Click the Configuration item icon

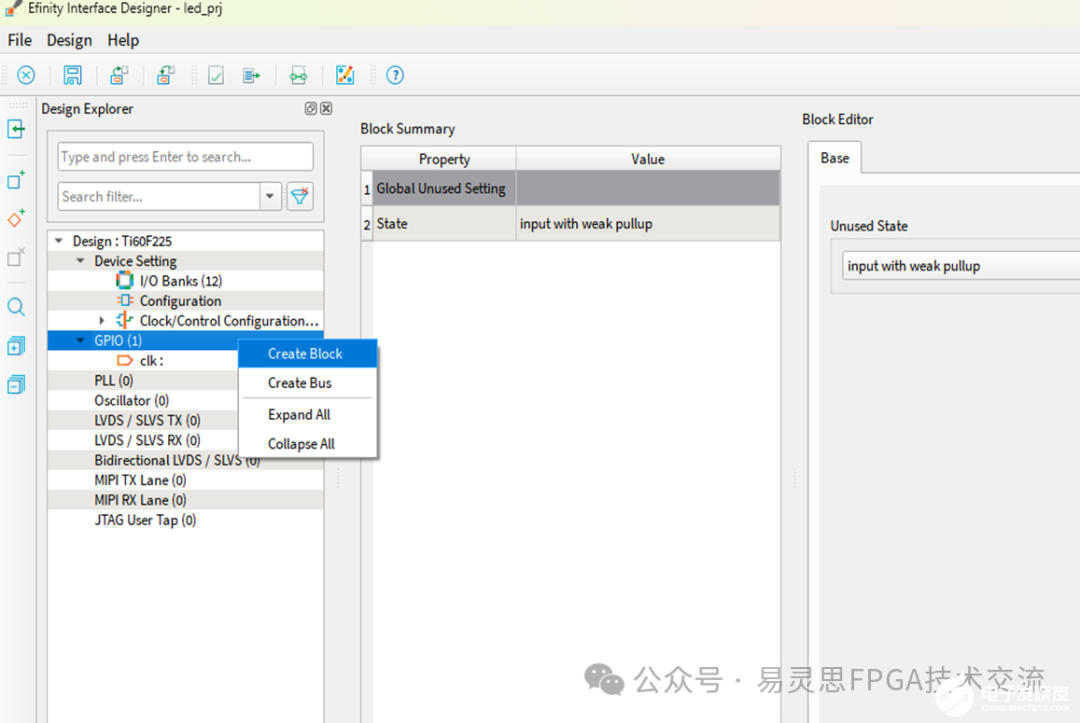[125, 300]
